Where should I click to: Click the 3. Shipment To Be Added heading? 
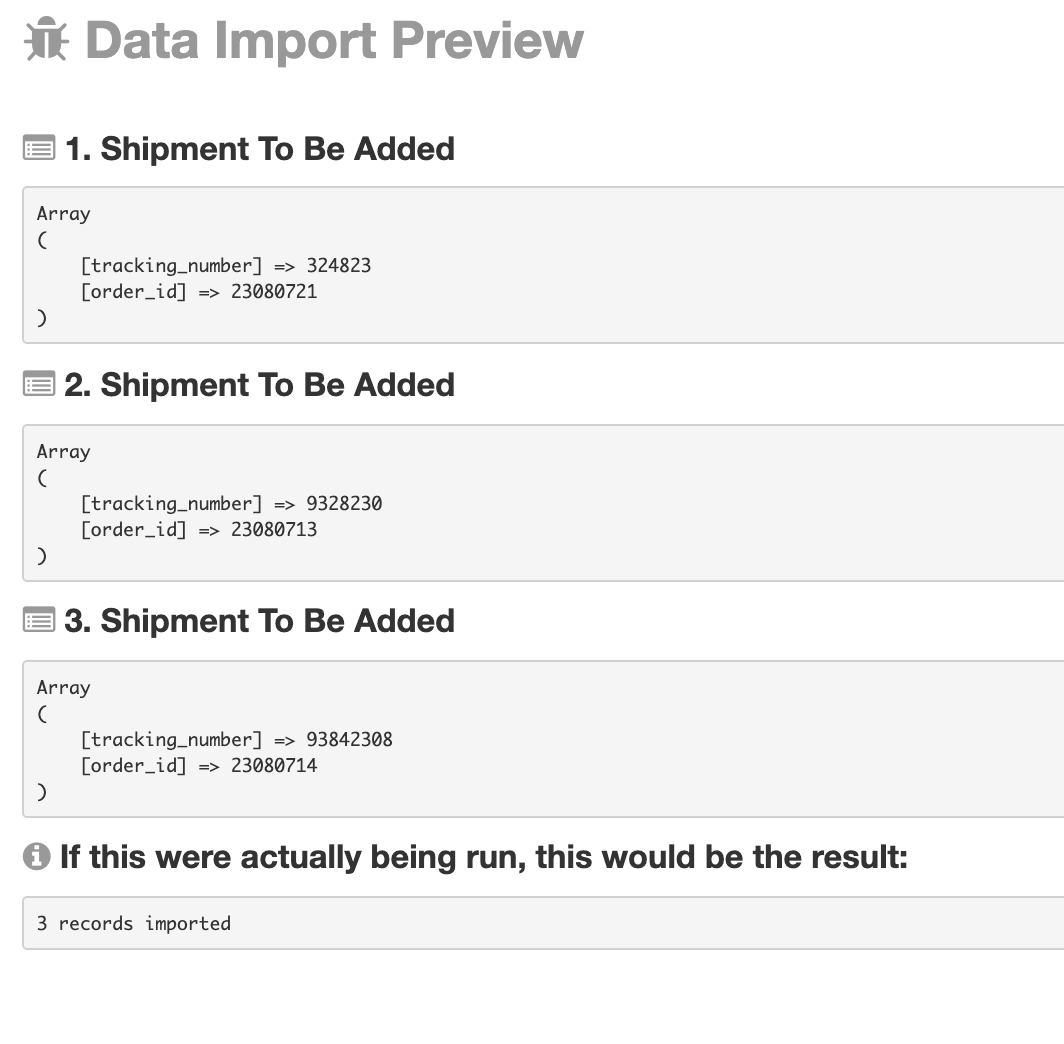[x=259, y=621]
